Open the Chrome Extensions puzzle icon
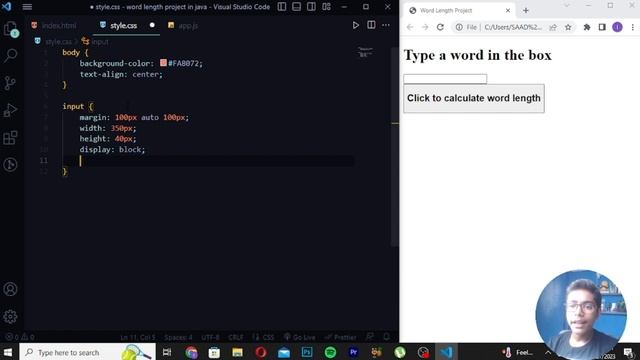The height and width of the screenshot is (360, 640). (587, 27)
